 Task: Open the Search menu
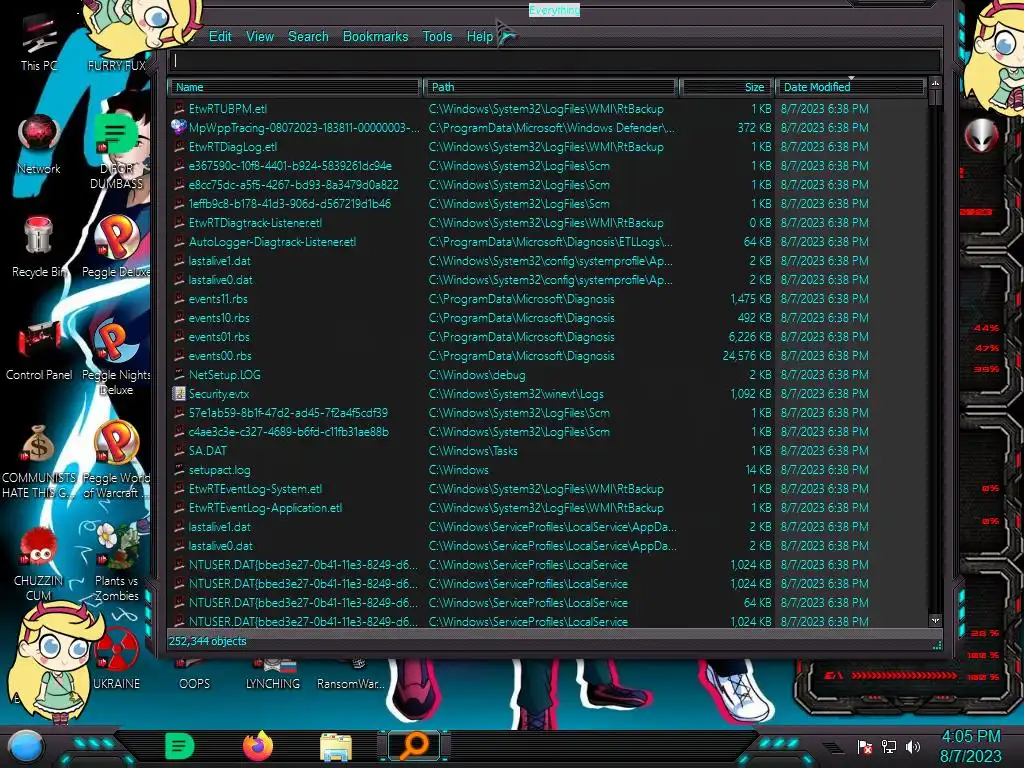tap(308, 37)
